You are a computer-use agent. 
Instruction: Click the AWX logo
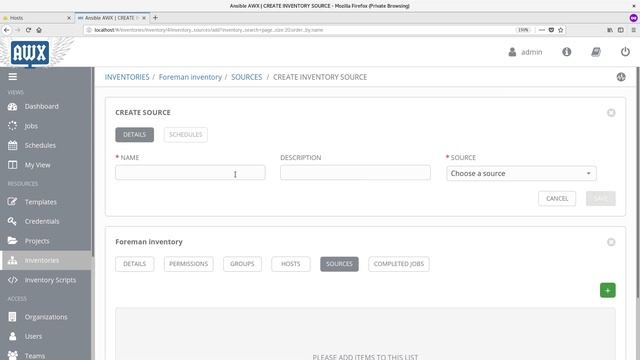[x=30, y=53]
